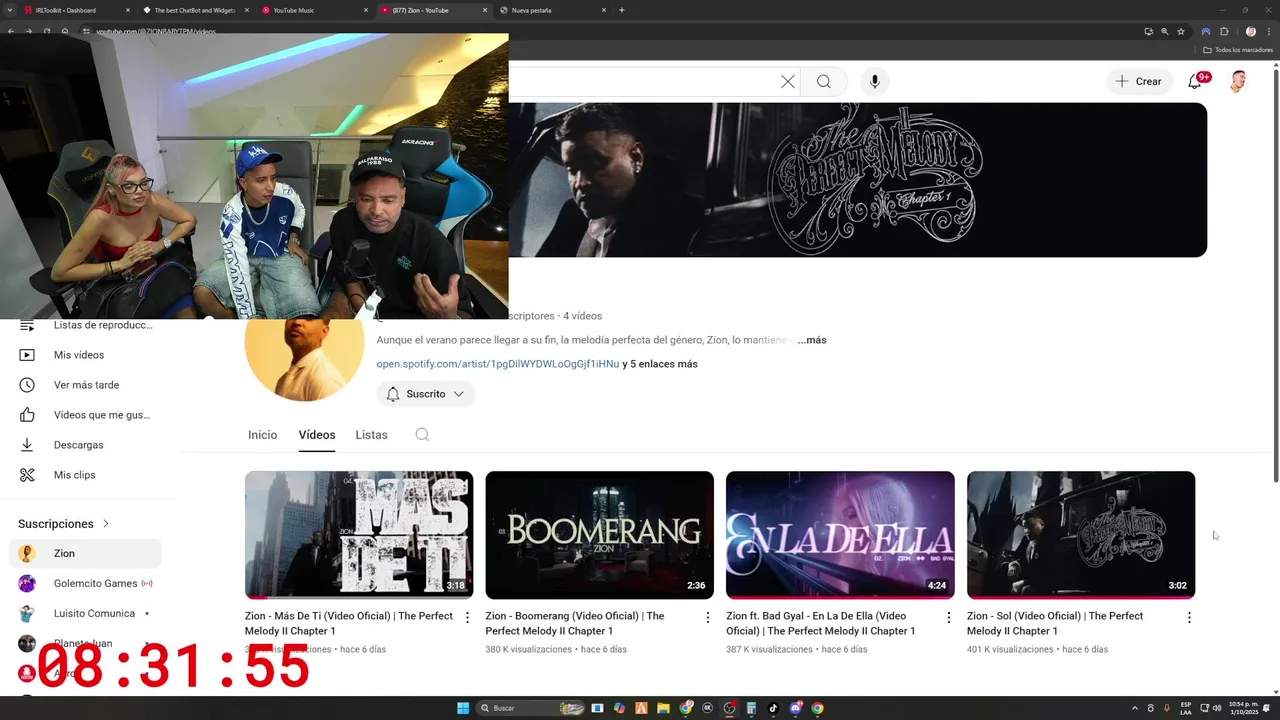Click The Perfect Melody channel banner
Image resolution: width=1280 pixels, height=720 pixels.
858,180
